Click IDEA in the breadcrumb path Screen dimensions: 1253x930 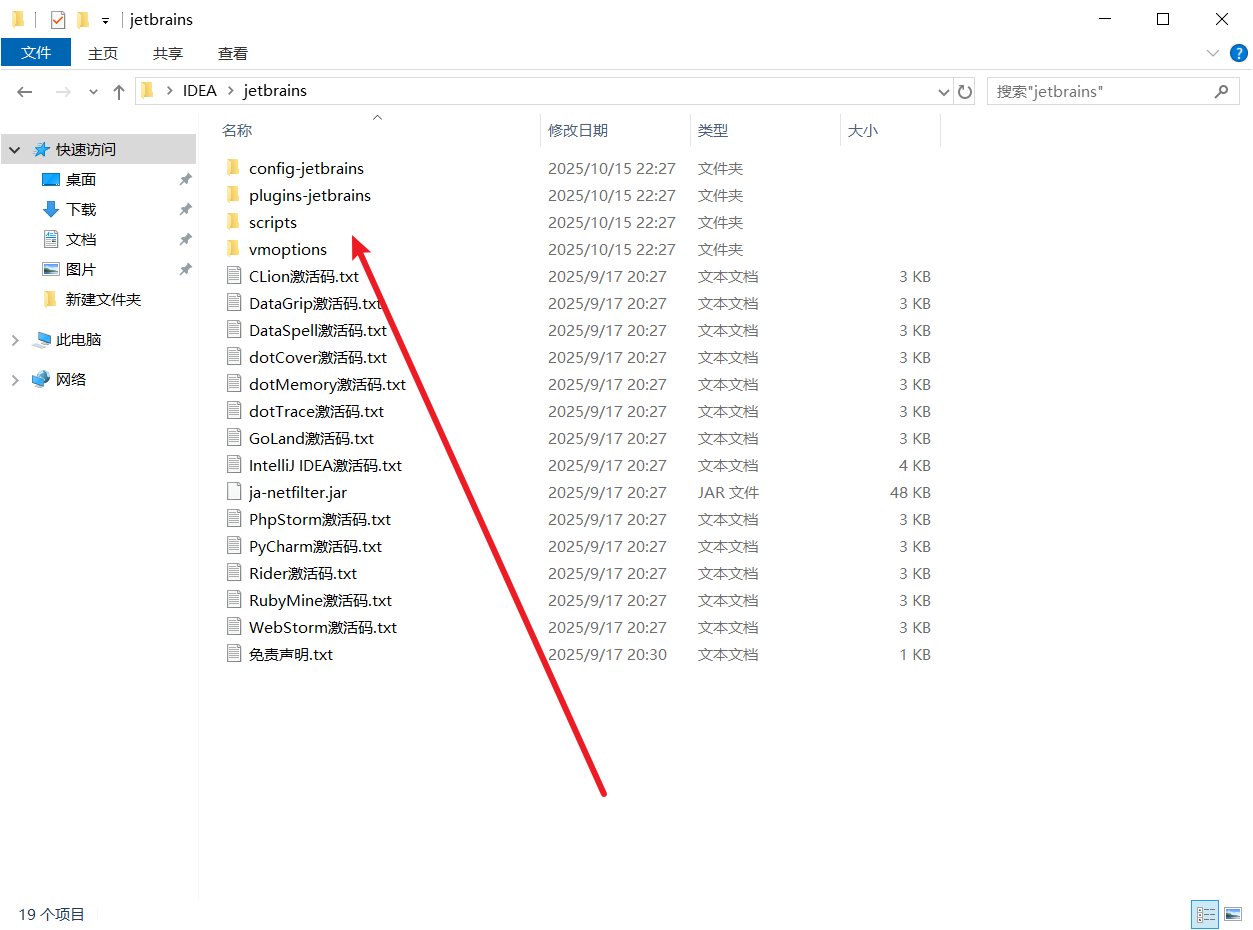point(199,91)
